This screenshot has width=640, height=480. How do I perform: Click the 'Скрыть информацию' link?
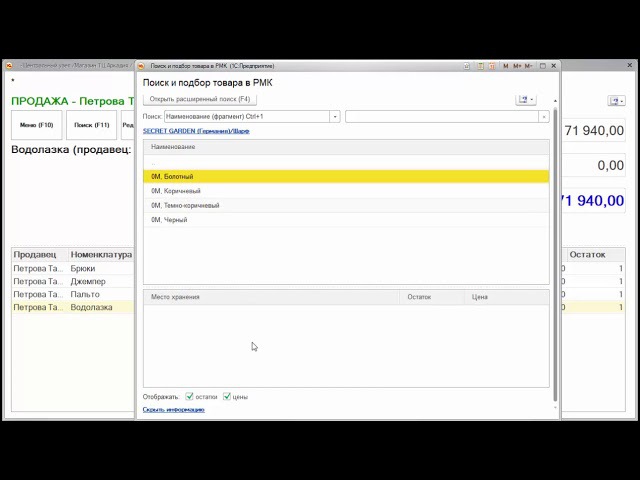[x=173, y=409]
